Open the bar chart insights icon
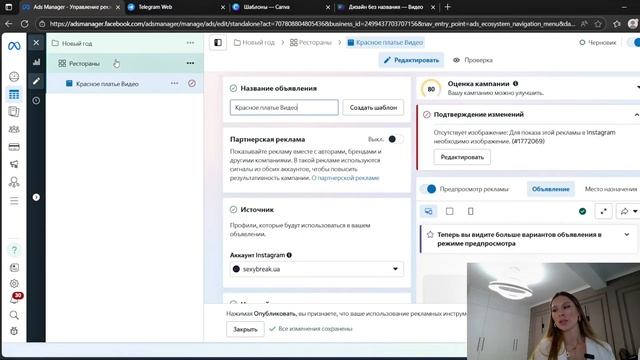The image size is (640, 360). click(36, 62)
